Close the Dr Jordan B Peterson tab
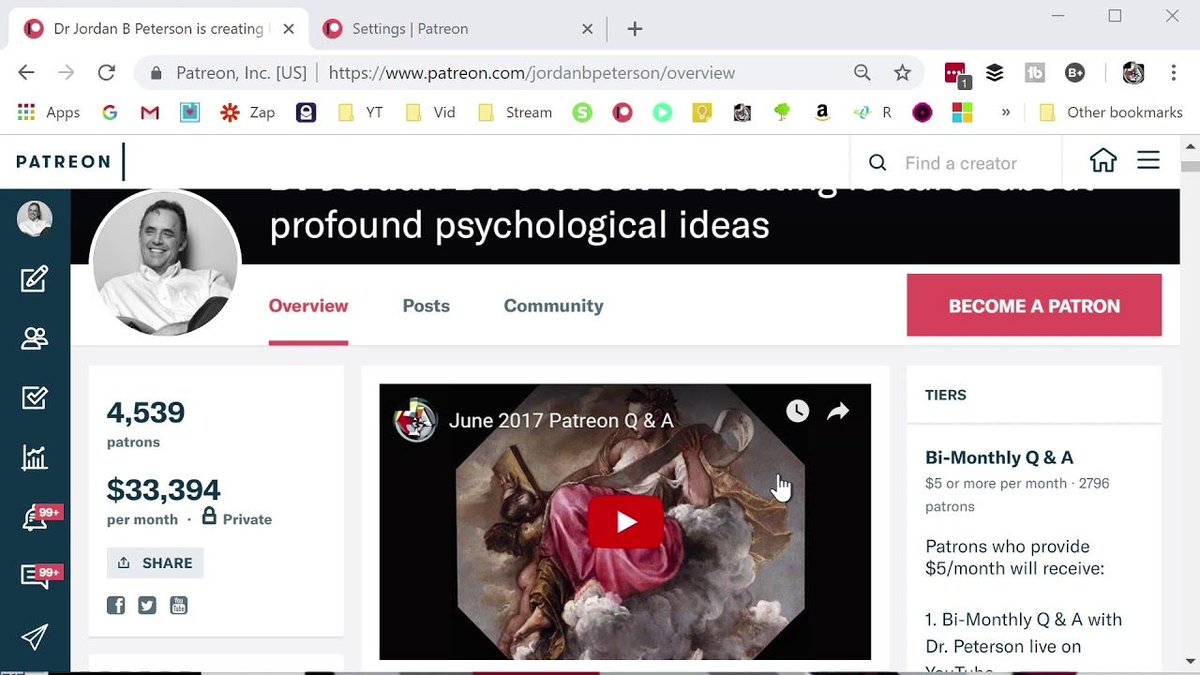 pyautogui.click(x=289, y=29)
